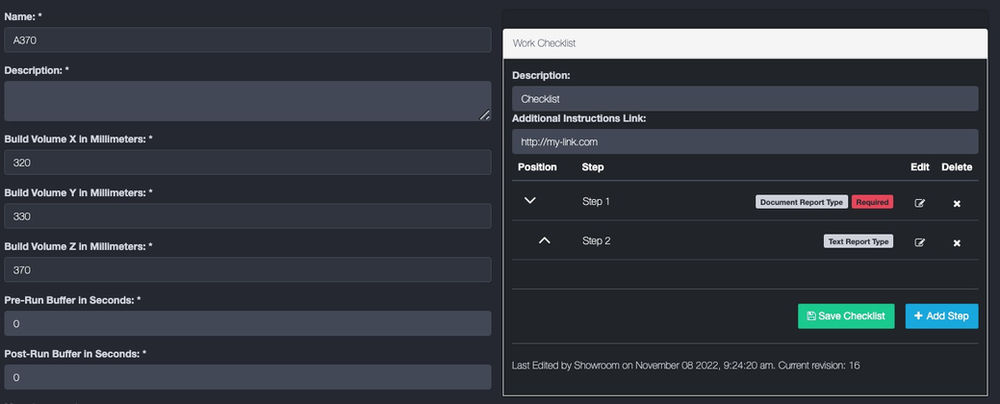The height and width of the screenshot is (404, 1000).
Task: Edit Step 1 with pencil icon
Action: [x=920, y=202]
